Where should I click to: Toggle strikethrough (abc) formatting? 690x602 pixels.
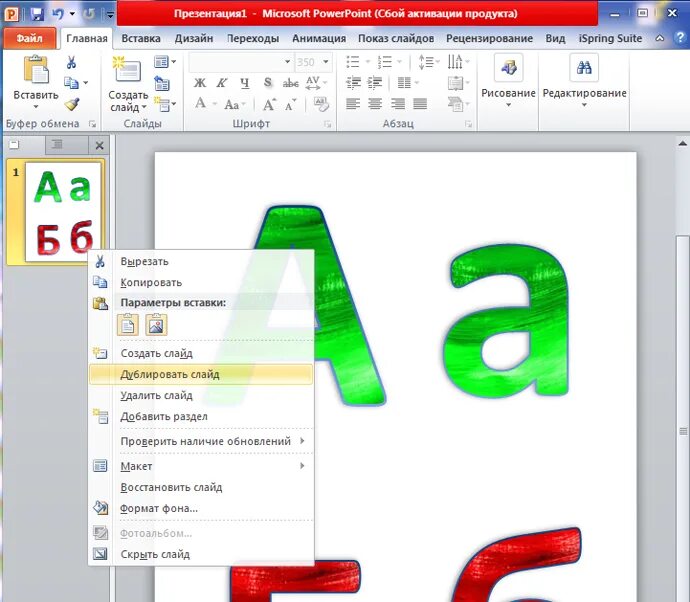point(290,83)
